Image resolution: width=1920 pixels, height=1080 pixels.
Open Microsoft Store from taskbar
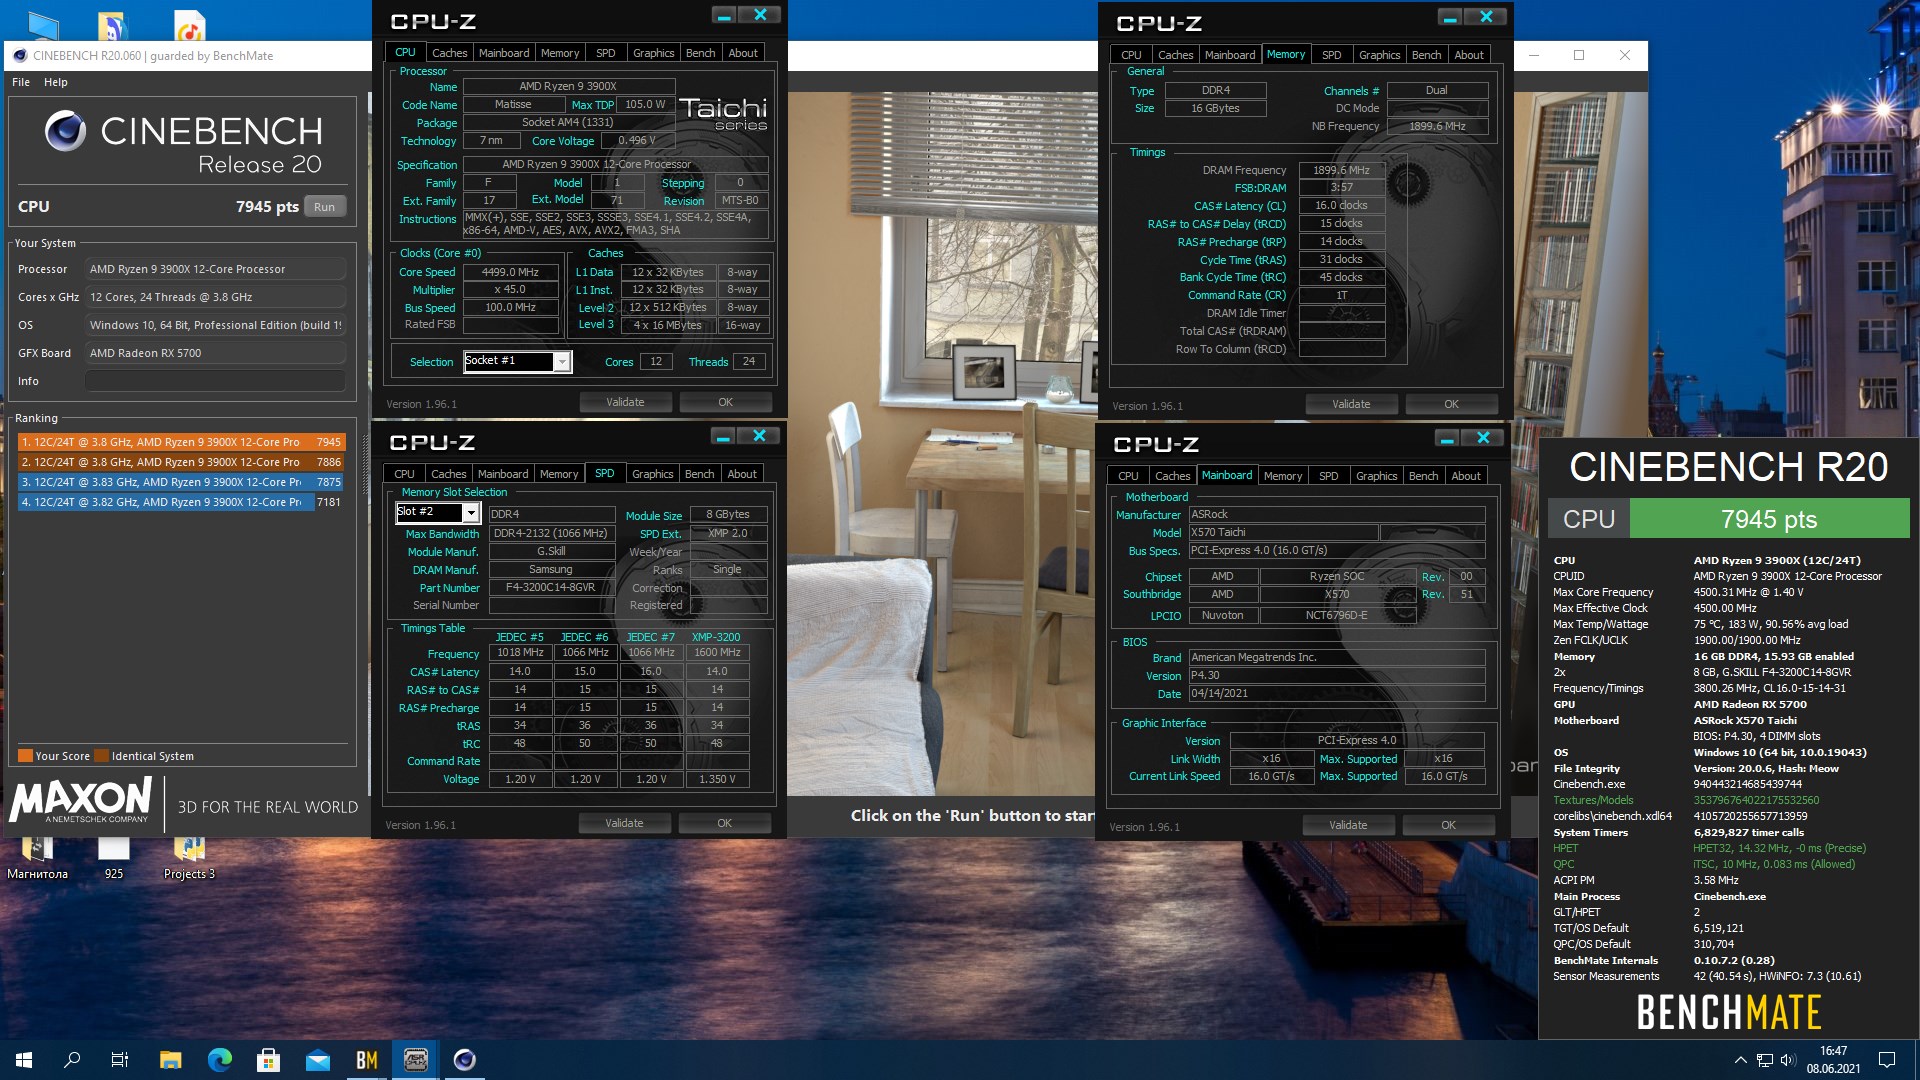pos(268,1060)
